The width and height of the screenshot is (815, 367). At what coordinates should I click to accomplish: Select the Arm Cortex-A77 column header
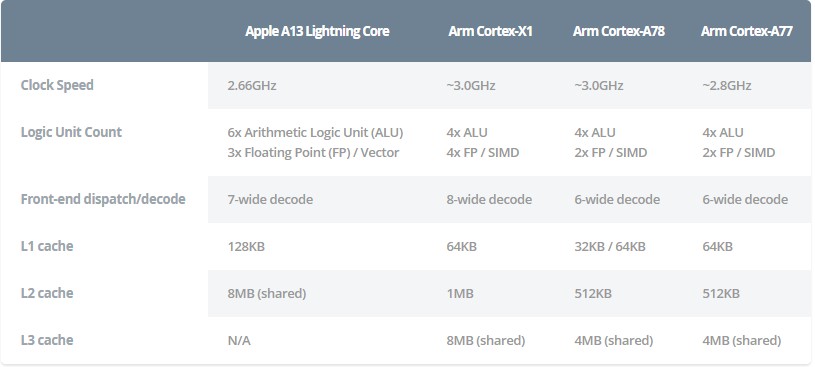pyautogui.click(x=746, y=31)
